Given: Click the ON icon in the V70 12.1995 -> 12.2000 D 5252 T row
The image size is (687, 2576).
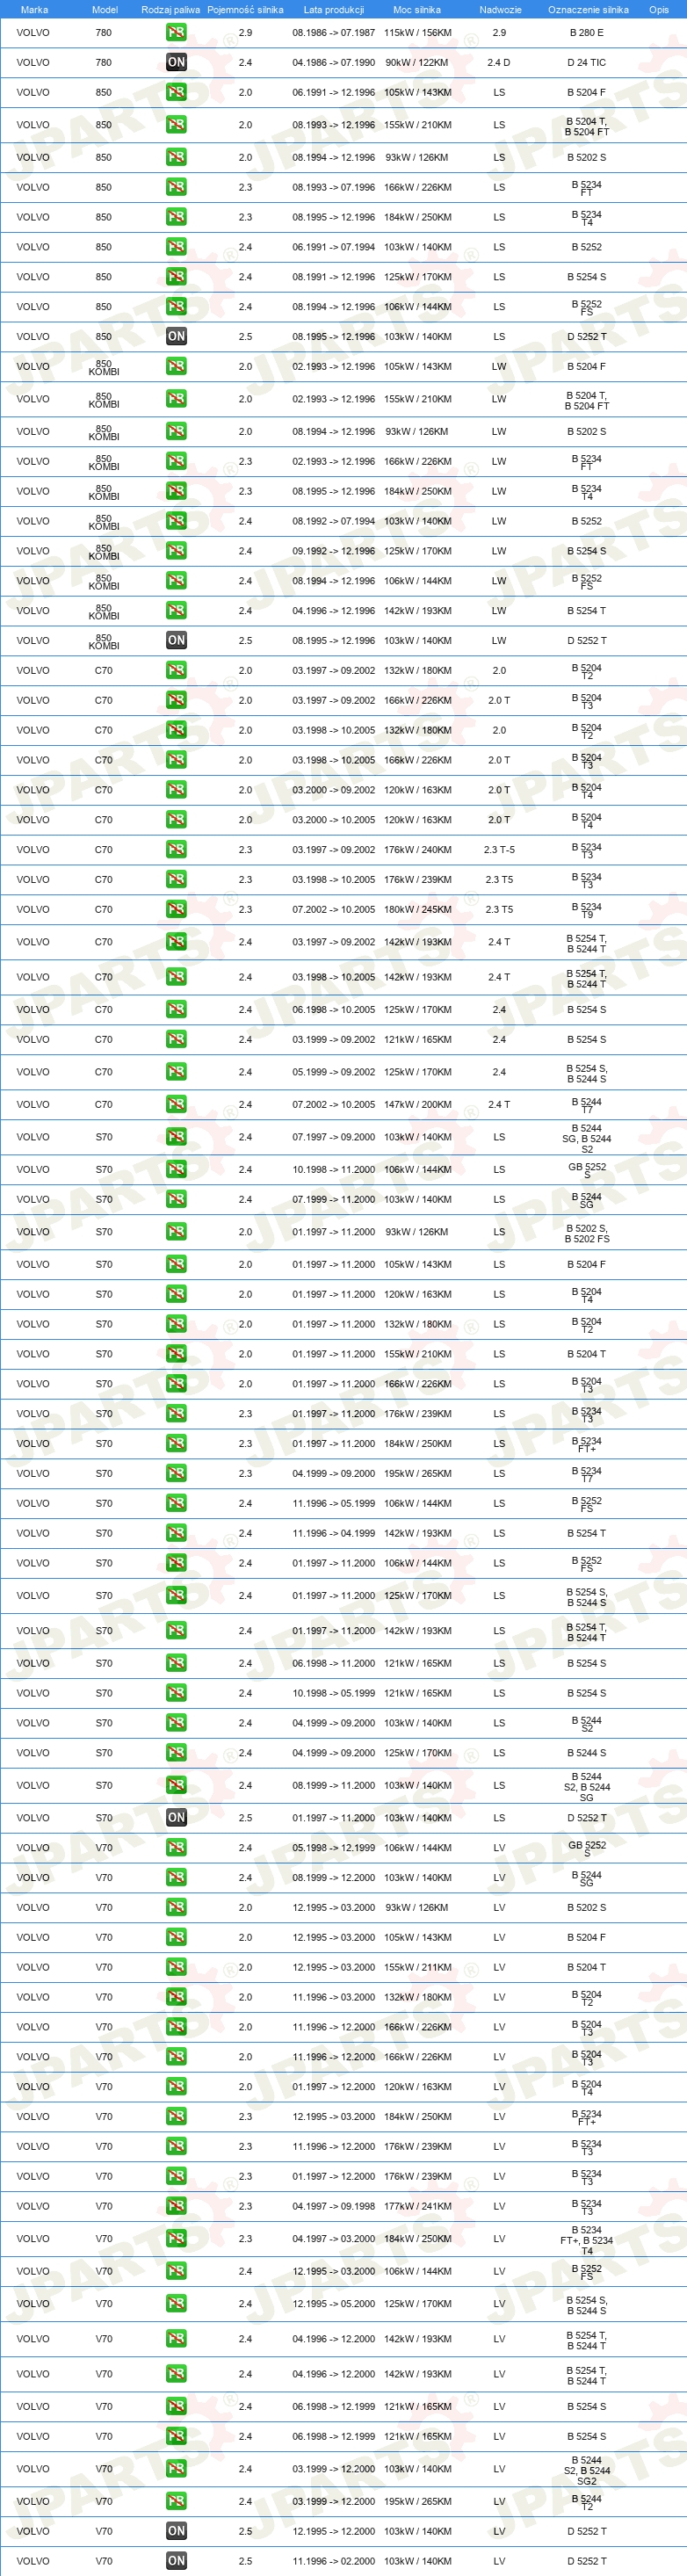Looking at the screenshot, I should click(x=176, y=2531).
